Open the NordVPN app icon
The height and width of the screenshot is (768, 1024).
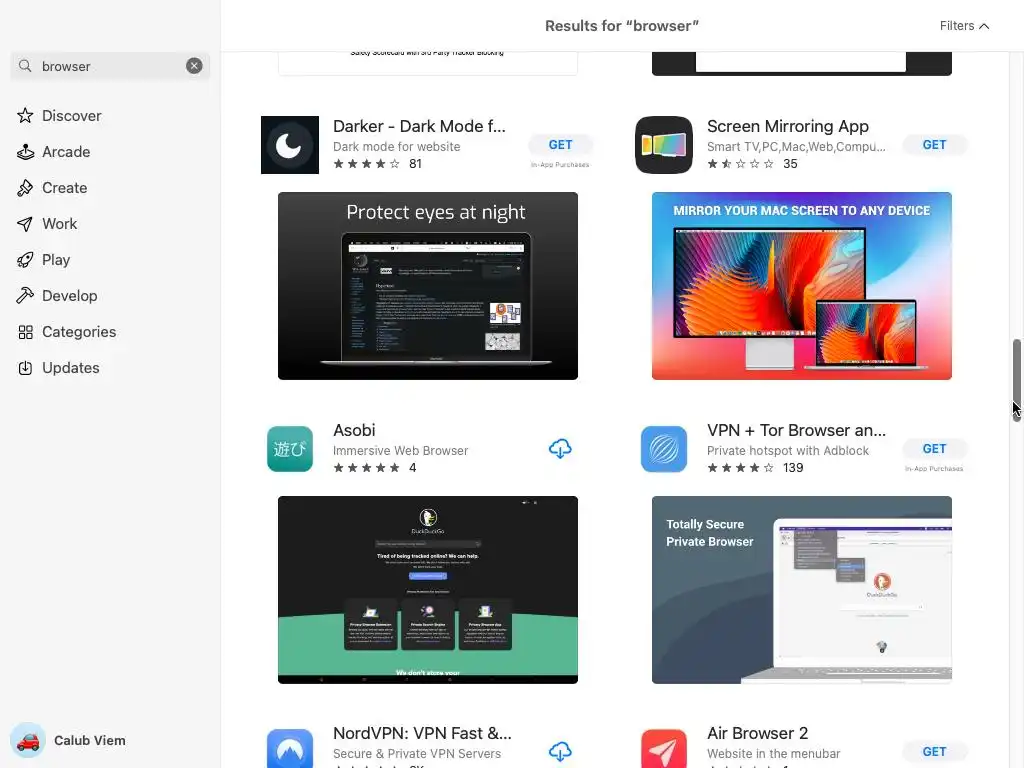pos(290,748)
